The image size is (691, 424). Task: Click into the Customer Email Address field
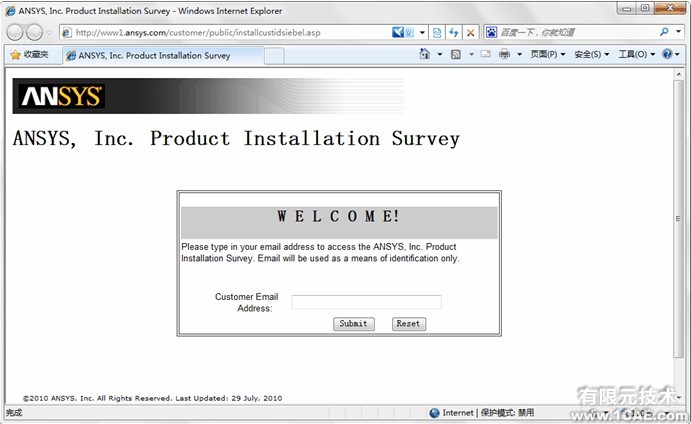(x=366, y=302)
